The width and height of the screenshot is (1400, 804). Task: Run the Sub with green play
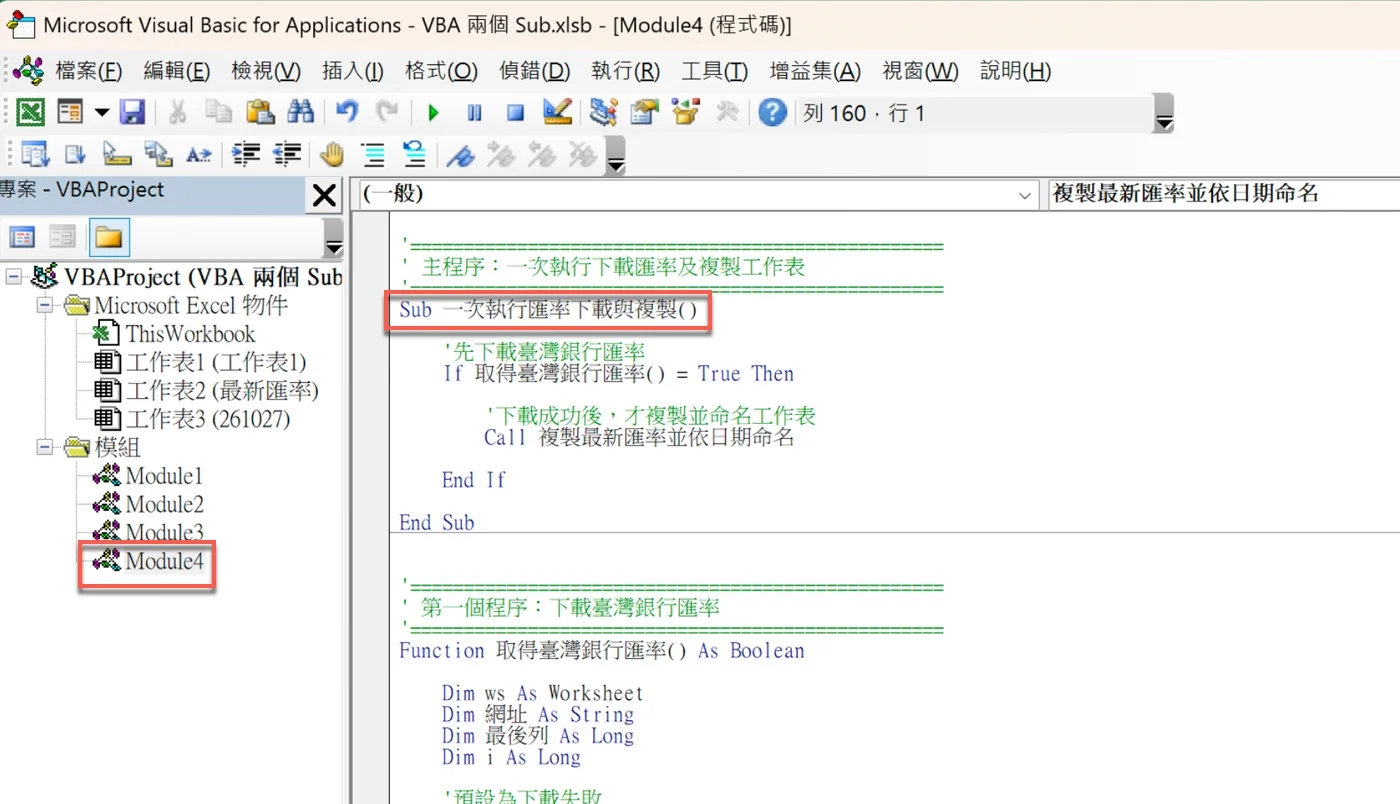click(433, 113)
